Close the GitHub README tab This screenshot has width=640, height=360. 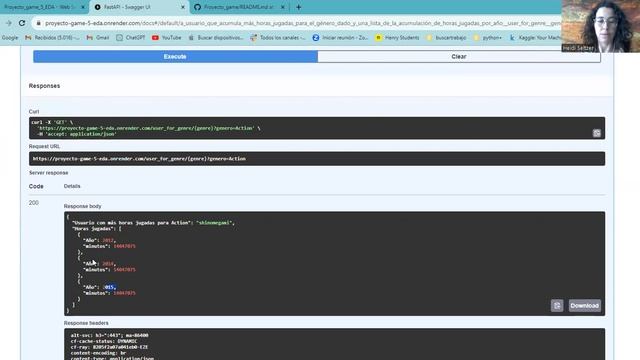coord(282,7)
